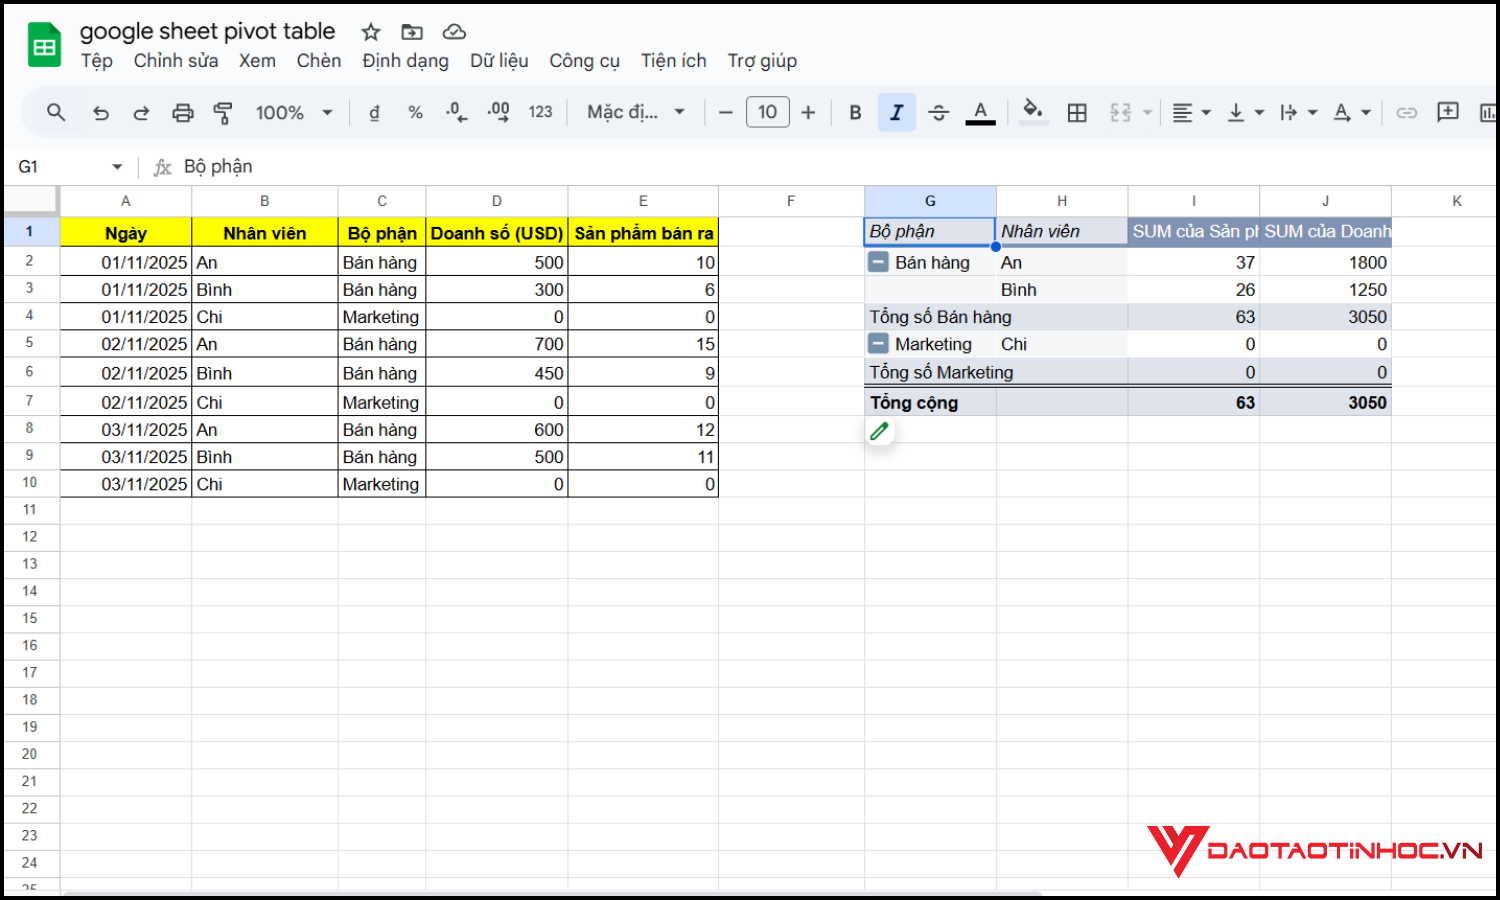The width and height of the screenshot is (1500, 900).
Task: Insert a comment using the toolbar icon
Action: (1447, 112)
